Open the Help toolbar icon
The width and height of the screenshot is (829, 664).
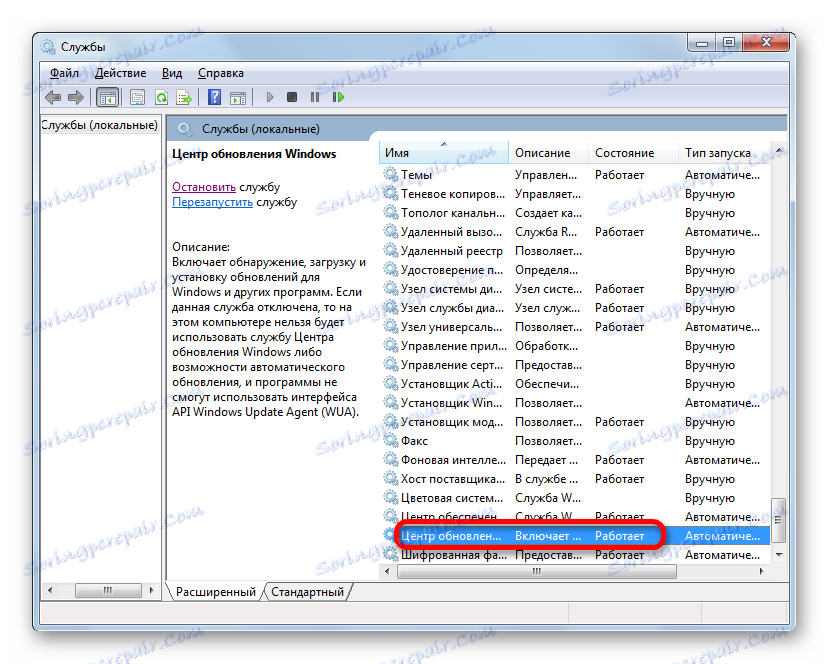tap(214, 97)
